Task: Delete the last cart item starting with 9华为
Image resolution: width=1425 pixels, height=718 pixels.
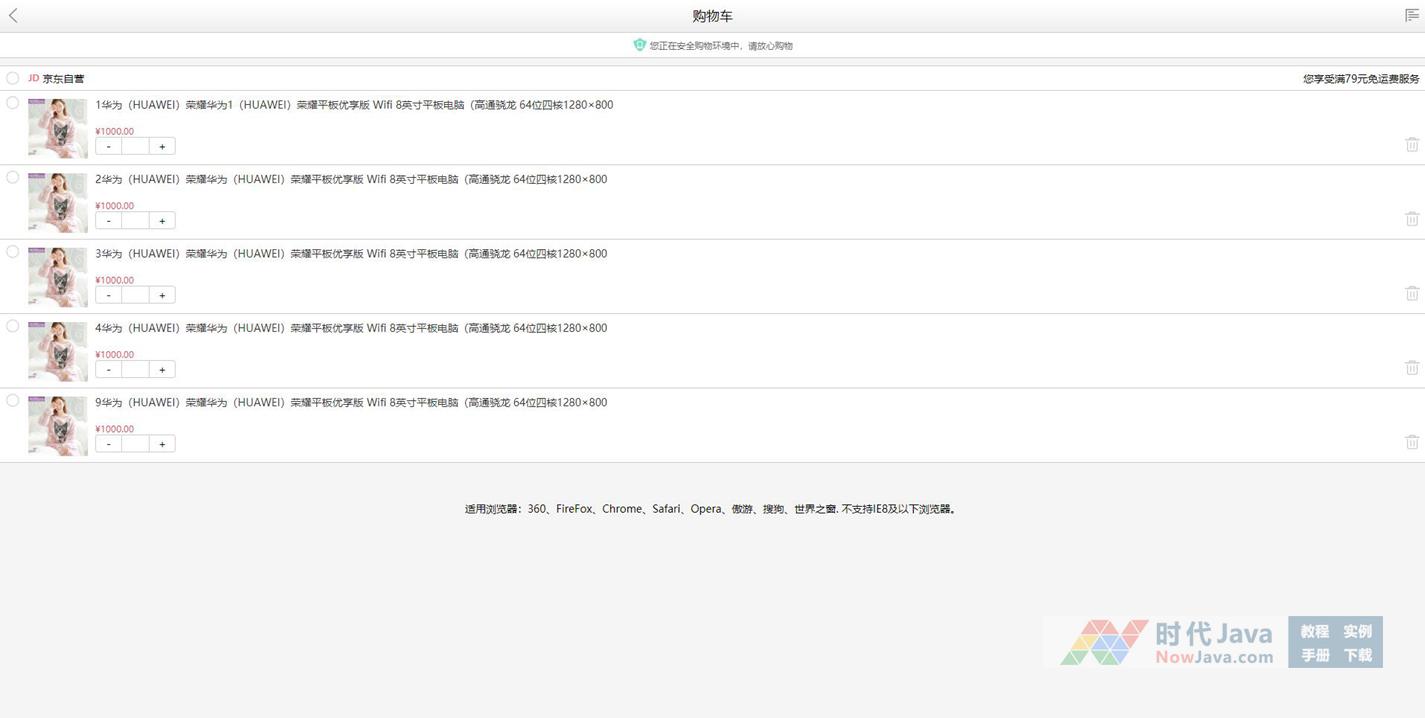Action: click(1412, 441)
